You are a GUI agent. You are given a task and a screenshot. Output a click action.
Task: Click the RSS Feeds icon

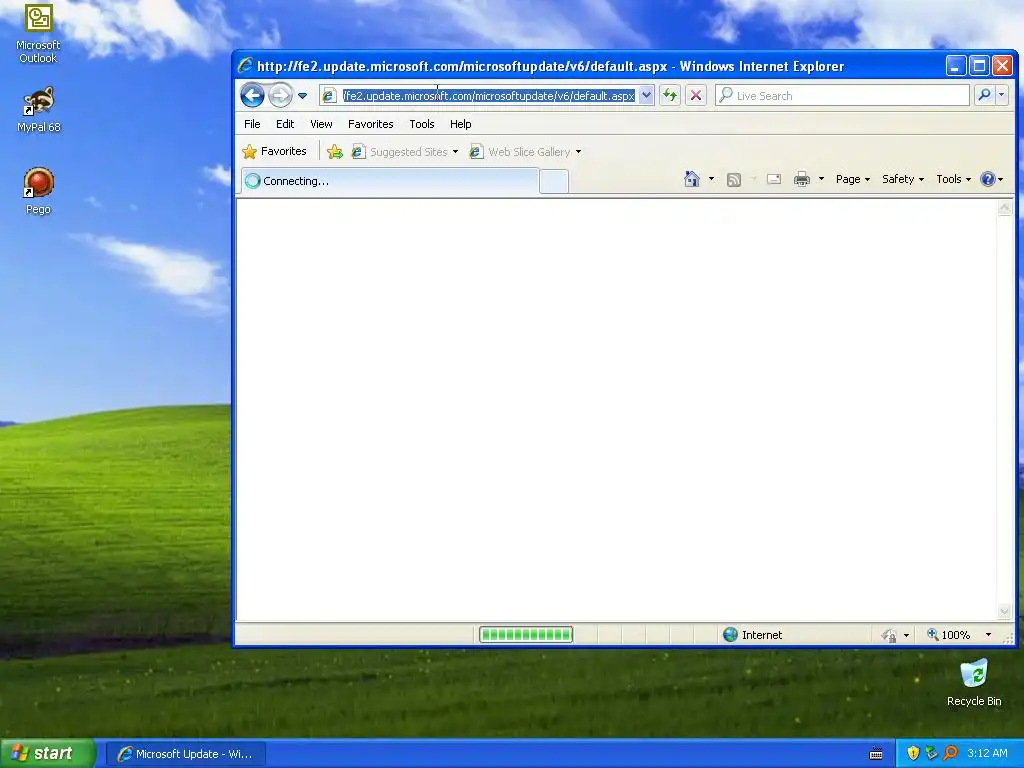(734, 180)
